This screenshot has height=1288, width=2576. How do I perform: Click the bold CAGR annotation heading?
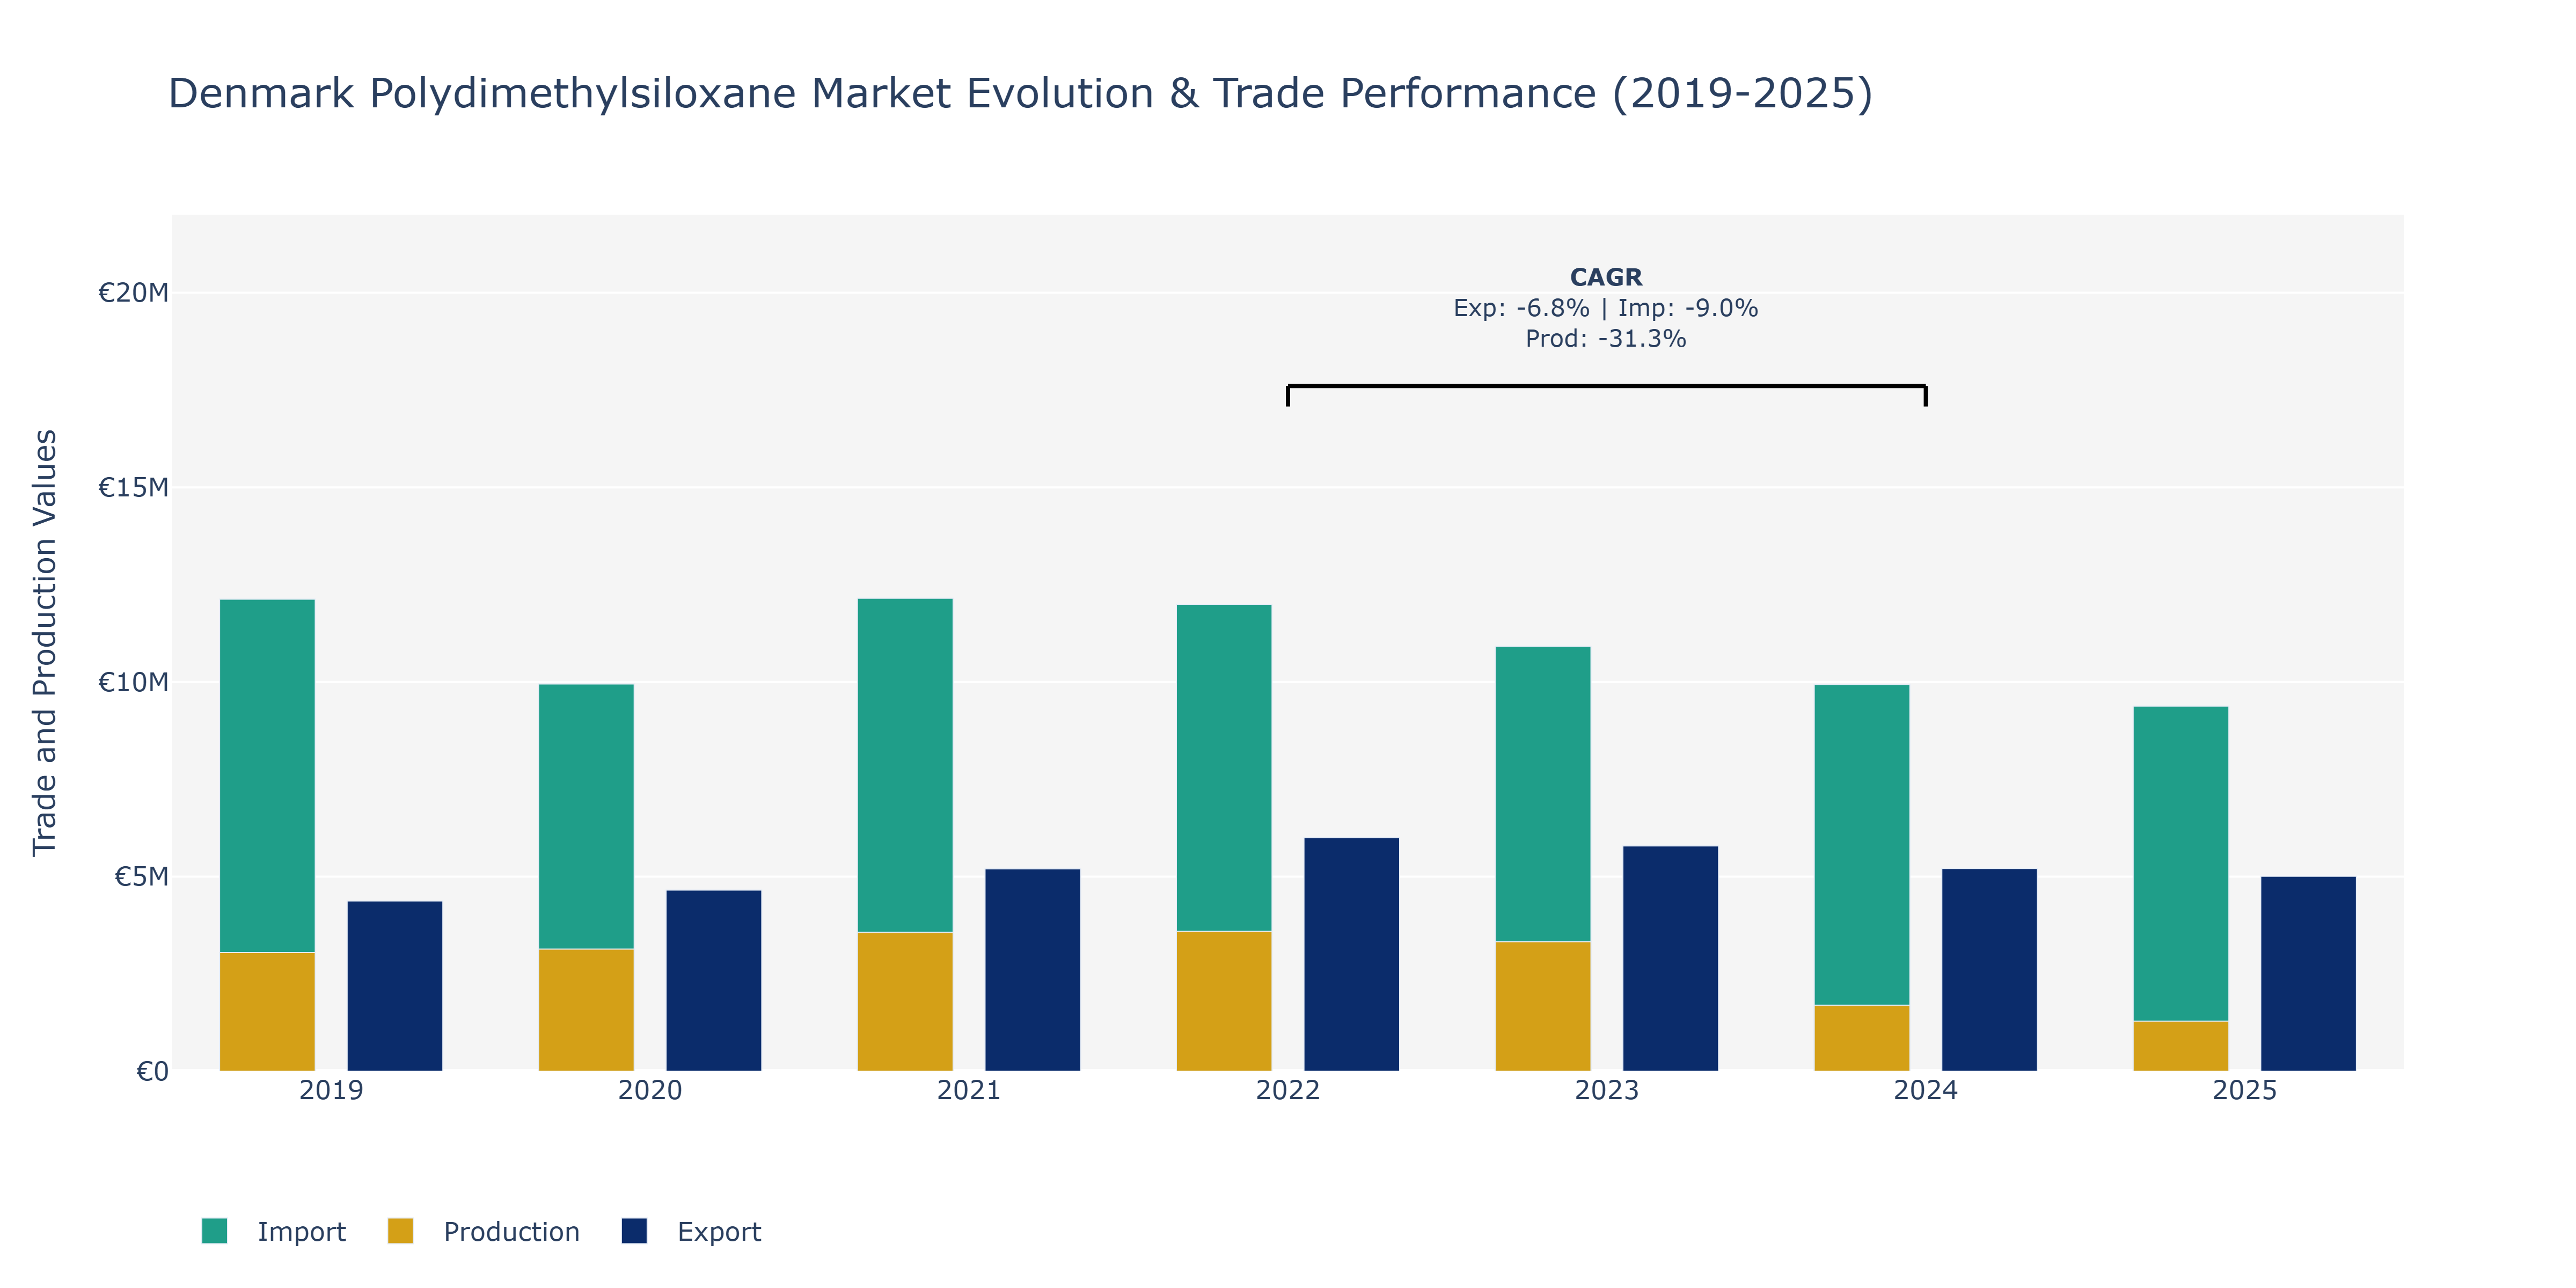(1606, 277)
